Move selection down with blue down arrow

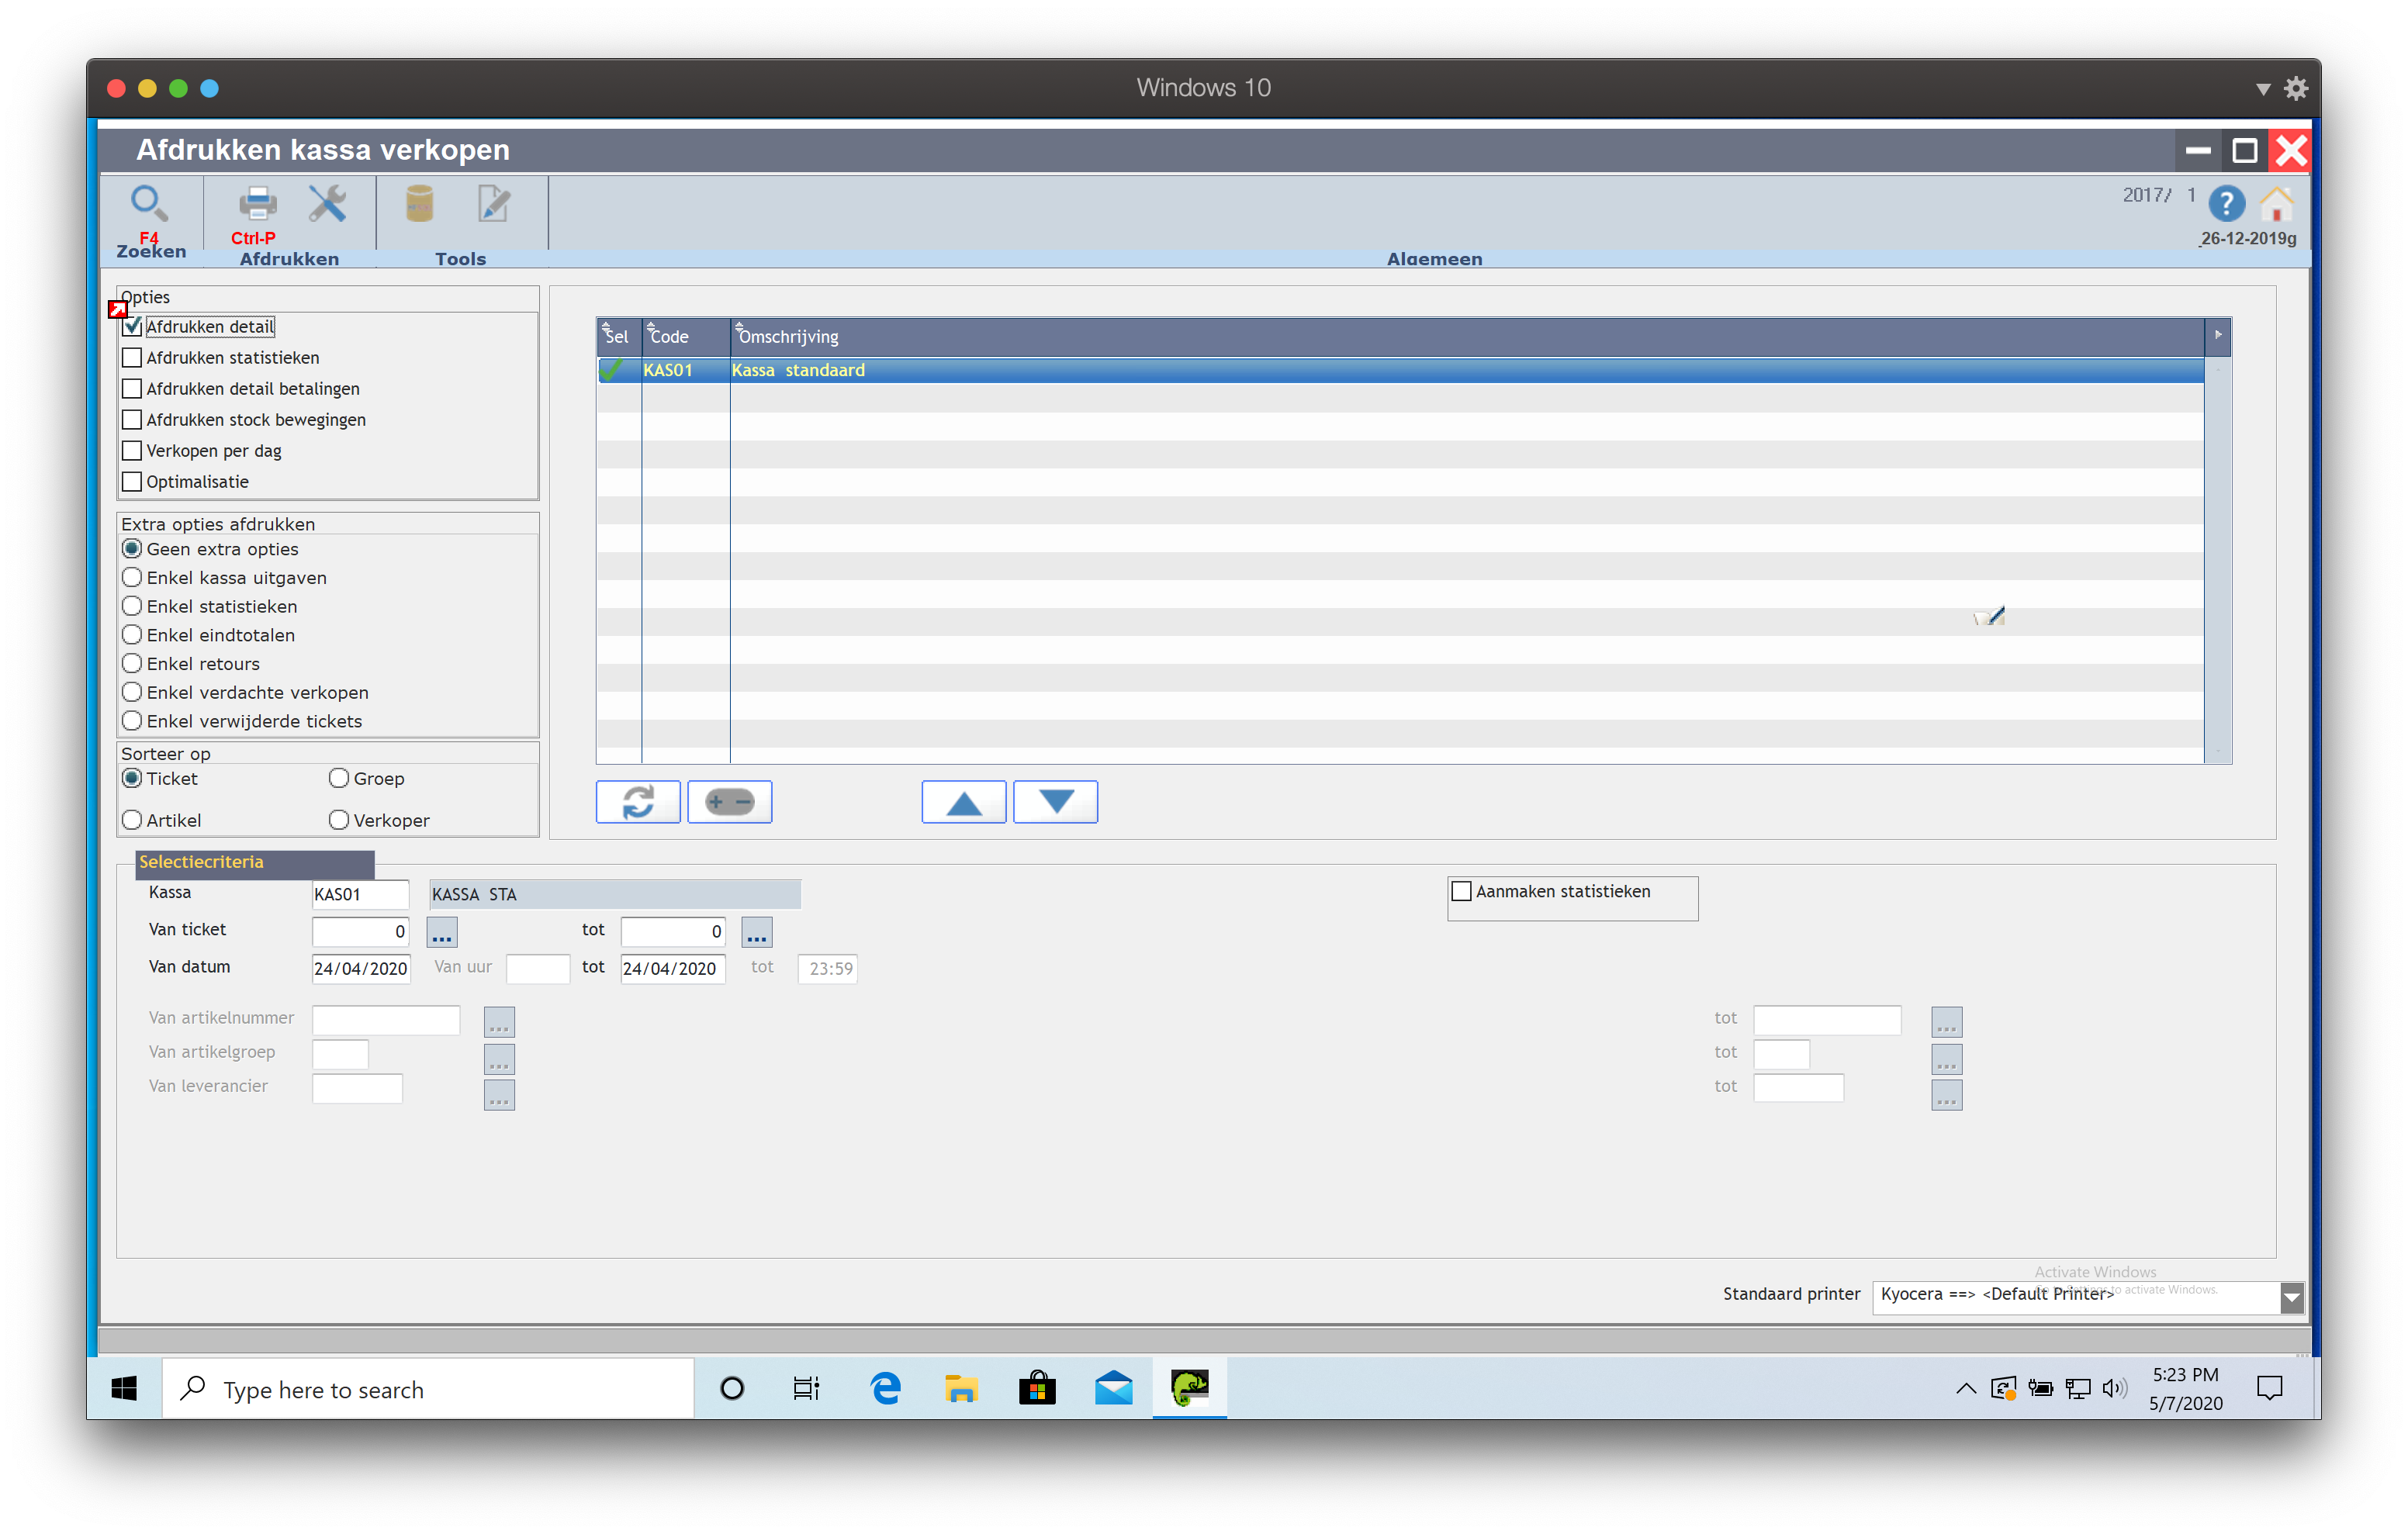[1055, 802]
